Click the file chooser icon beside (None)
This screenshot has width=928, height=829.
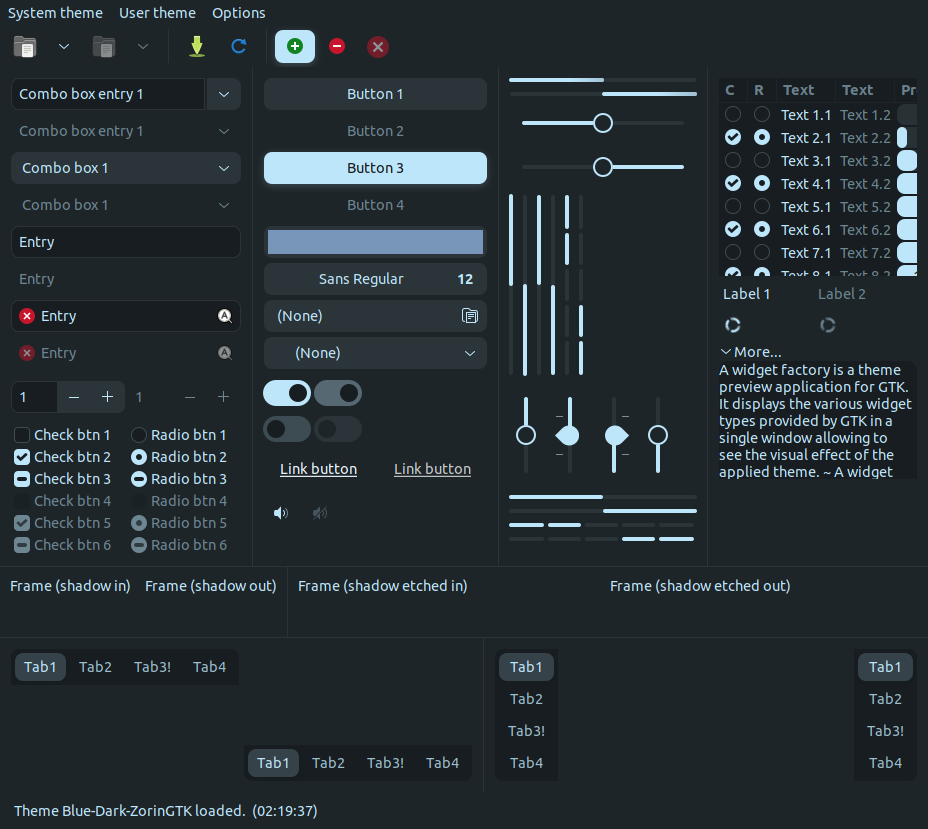(x=469, y=316)
